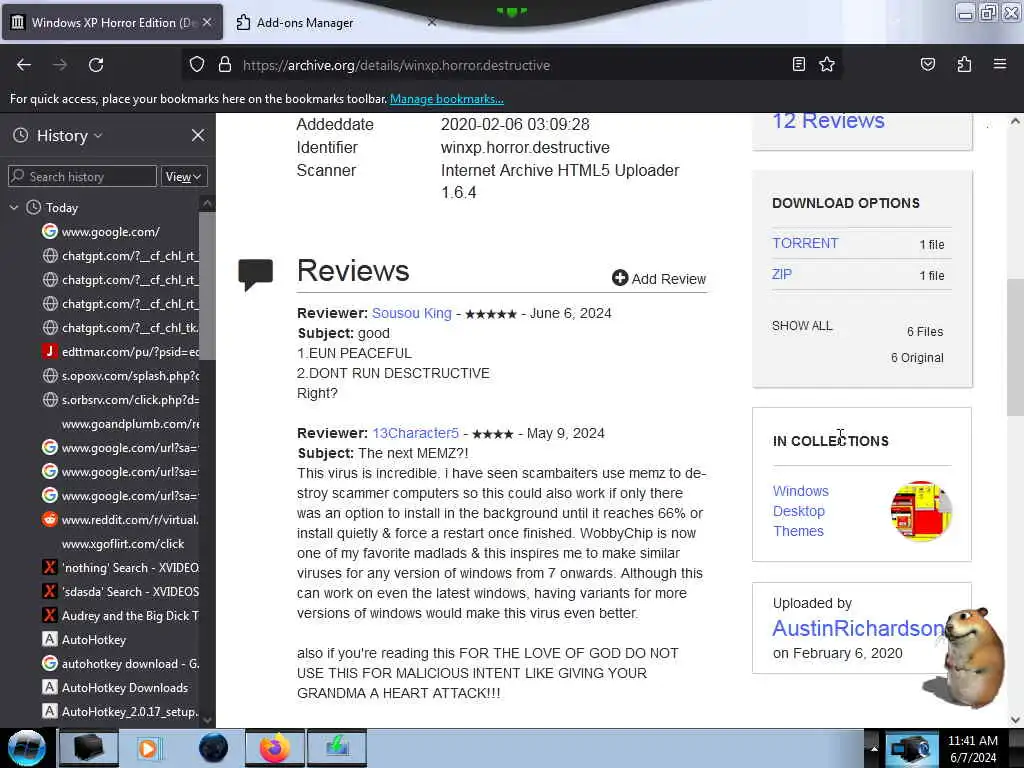Open the View dropdown in history sidebar
This screenshot has height=768, width=1024.
(184, 177)
